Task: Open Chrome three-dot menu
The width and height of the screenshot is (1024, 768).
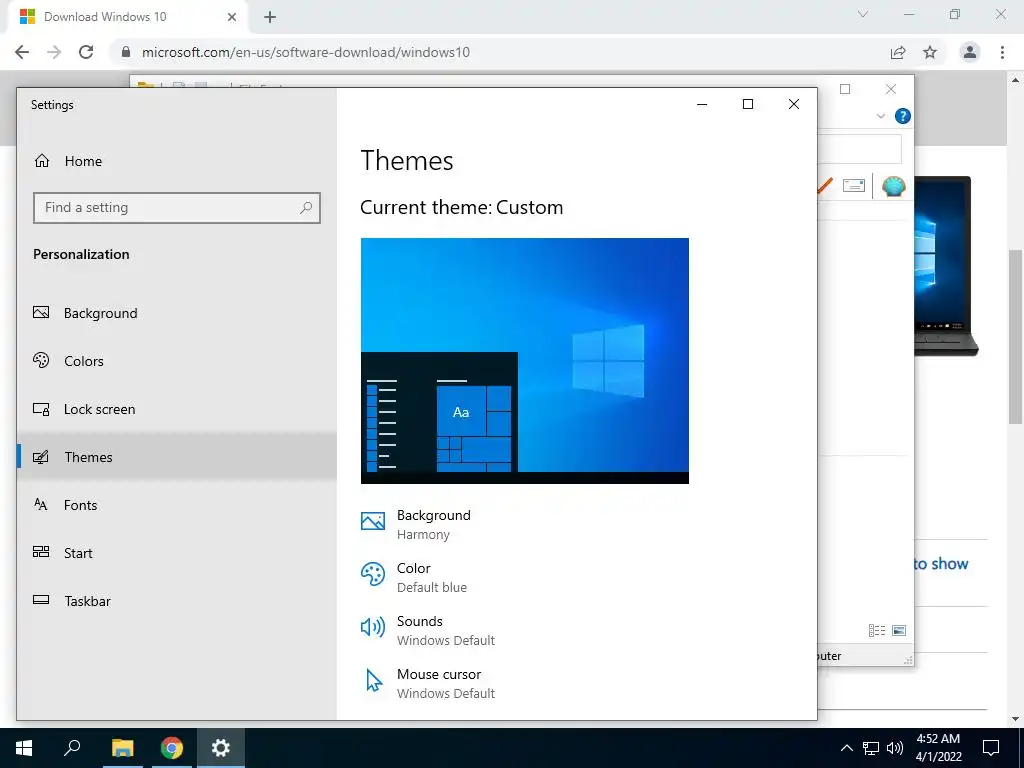Action: 1002,52
